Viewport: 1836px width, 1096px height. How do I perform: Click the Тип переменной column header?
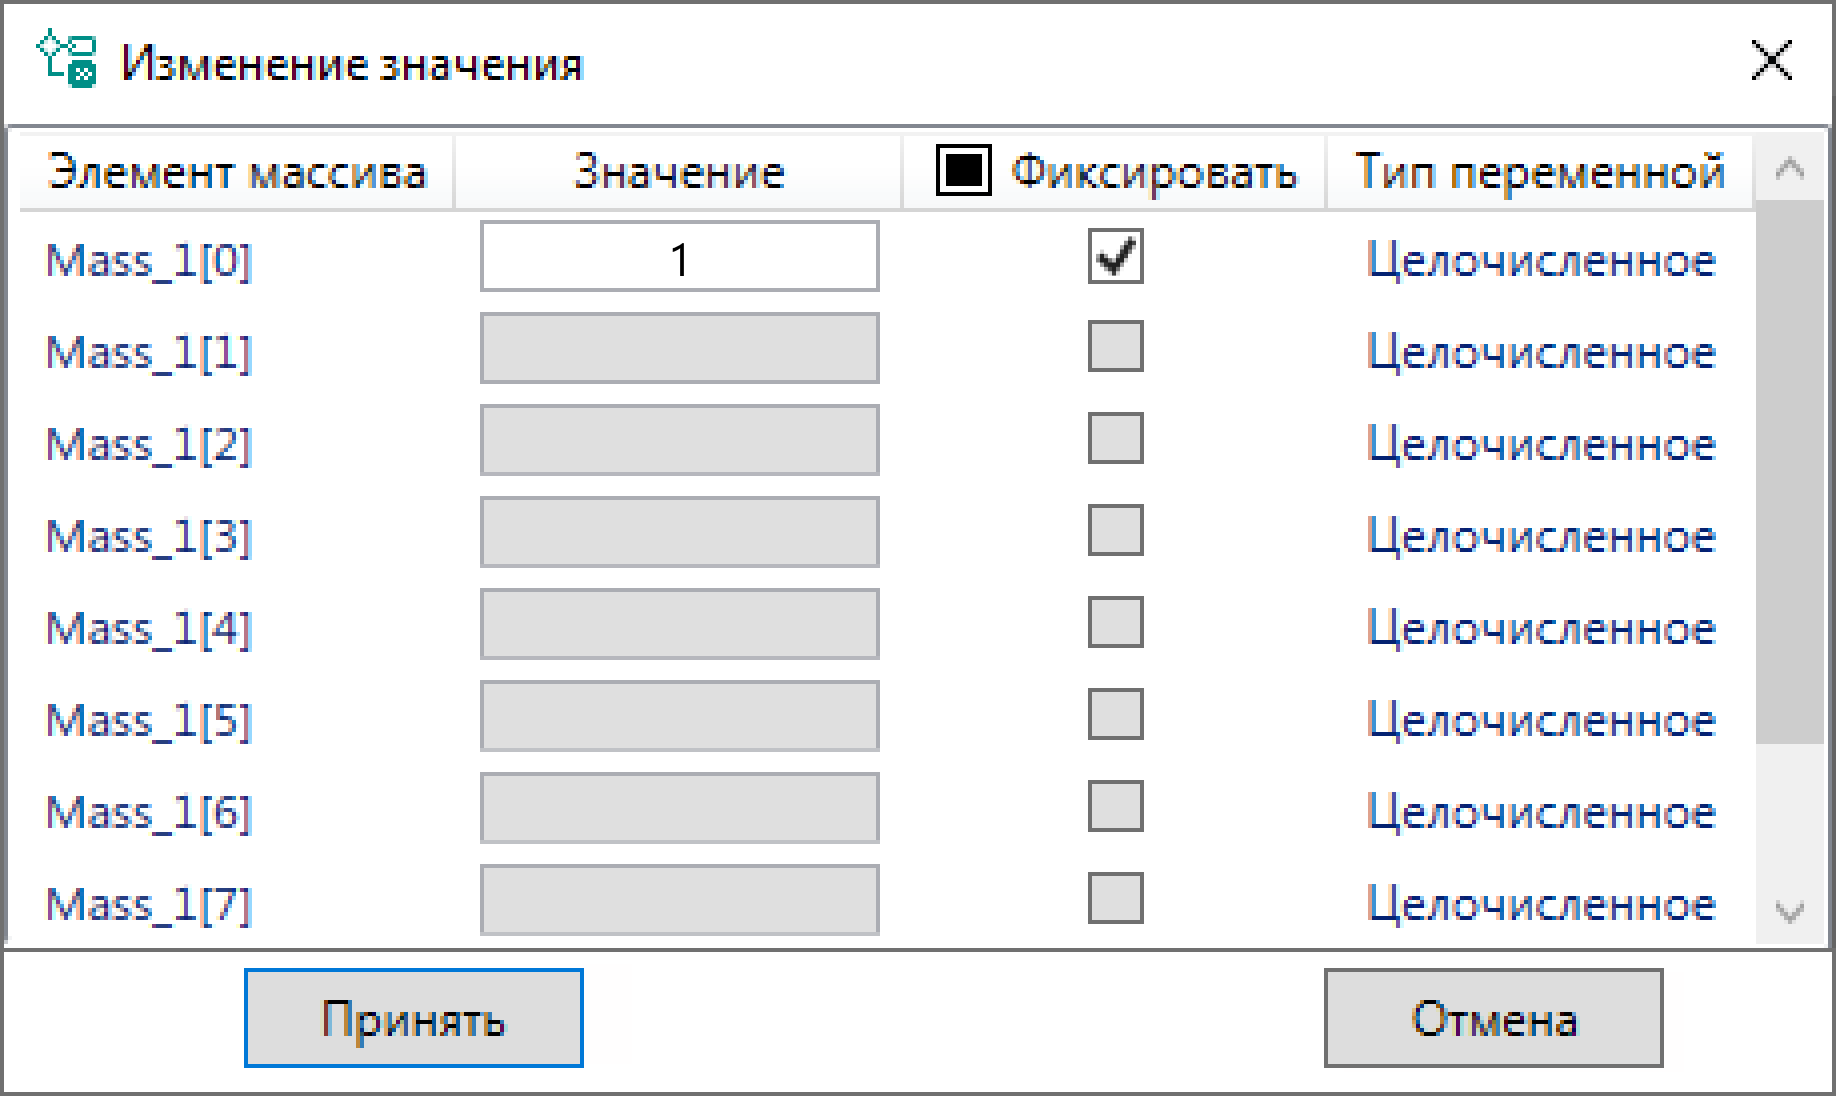click(1539, 172)
